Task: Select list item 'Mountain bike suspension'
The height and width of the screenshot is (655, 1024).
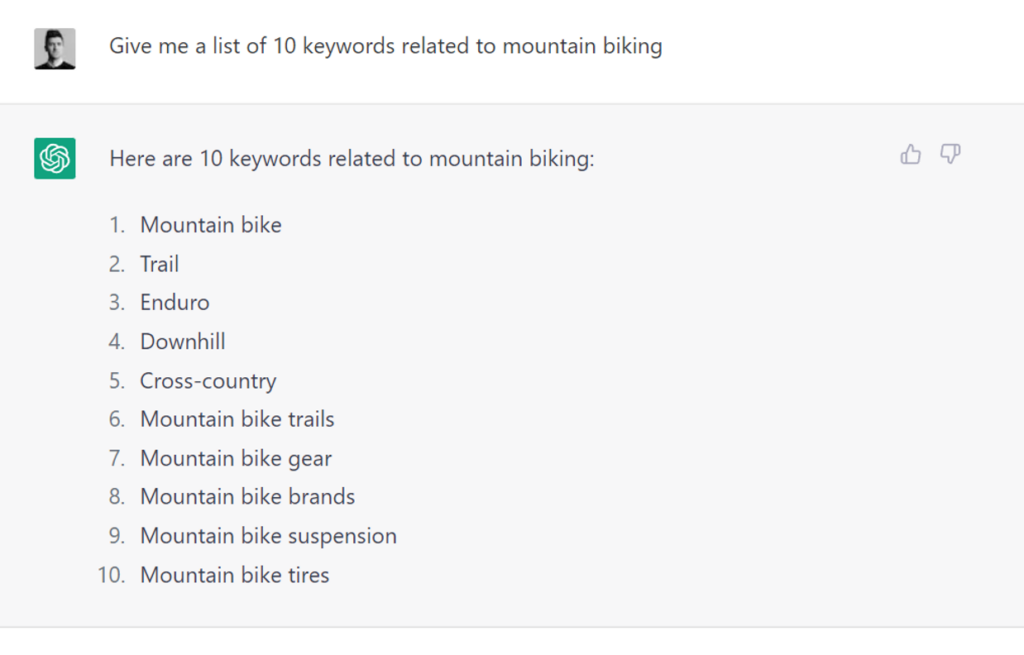Action: pos(268,536)
